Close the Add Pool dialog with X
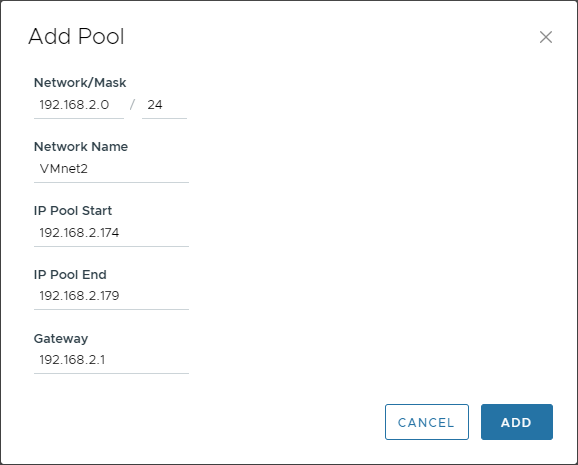The width and height of the screenshot is (578, 465). click(546, 37)
